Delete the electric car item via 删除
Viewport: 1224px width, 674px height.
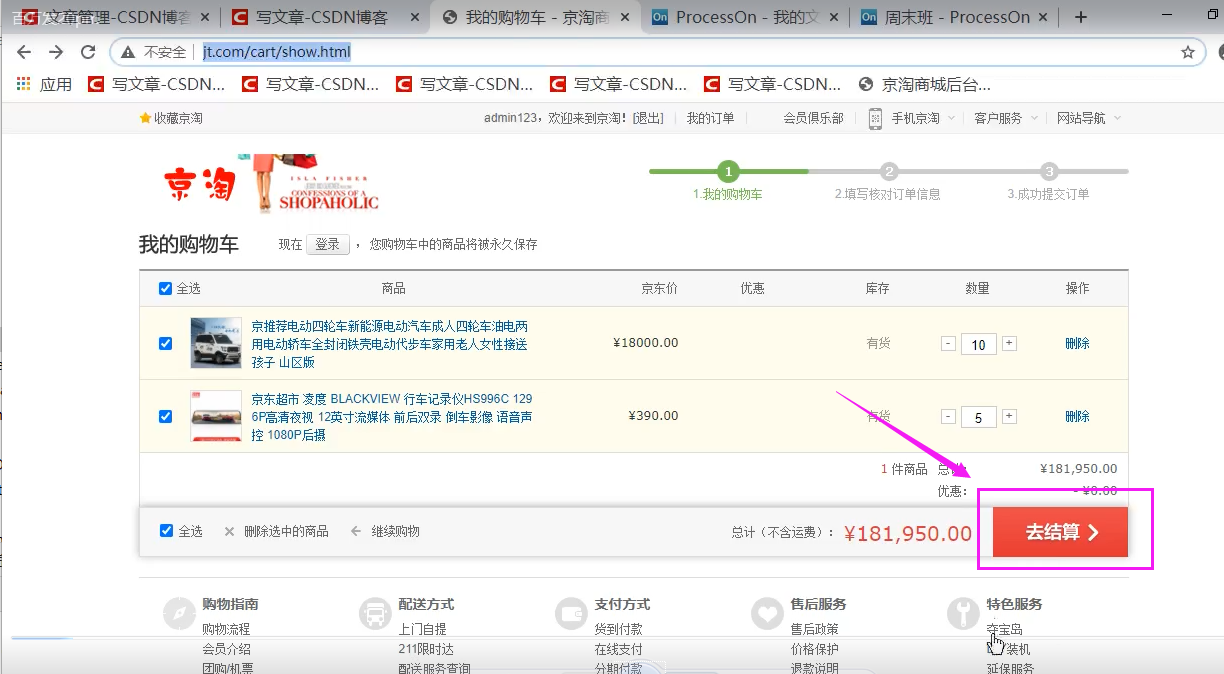1077,343
